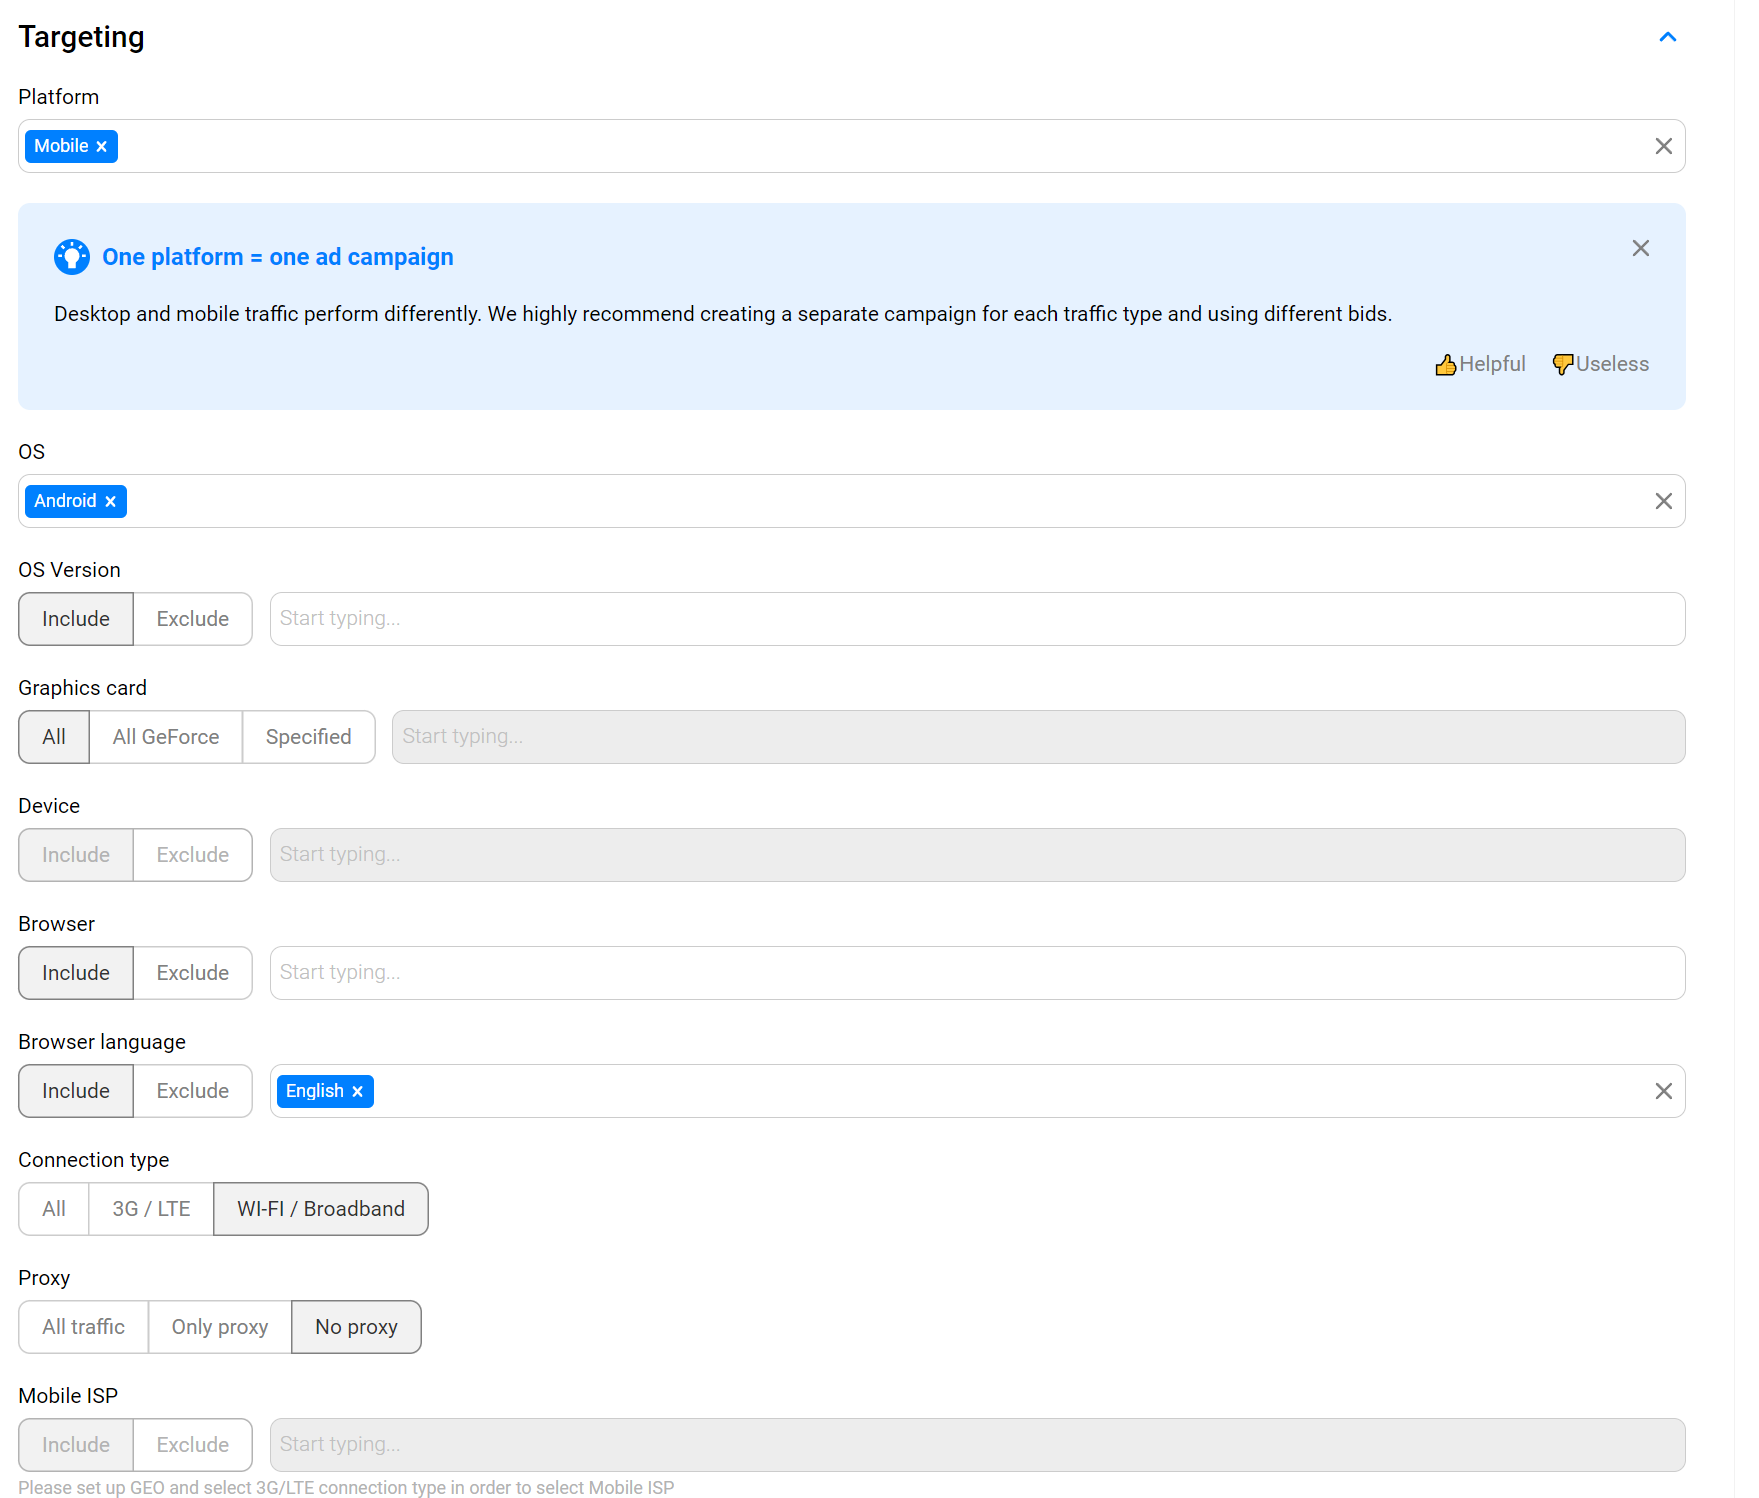Mark the tip as Helpful
Viewport: 1759px width, 1498px height.
(x=1480, y=364)
